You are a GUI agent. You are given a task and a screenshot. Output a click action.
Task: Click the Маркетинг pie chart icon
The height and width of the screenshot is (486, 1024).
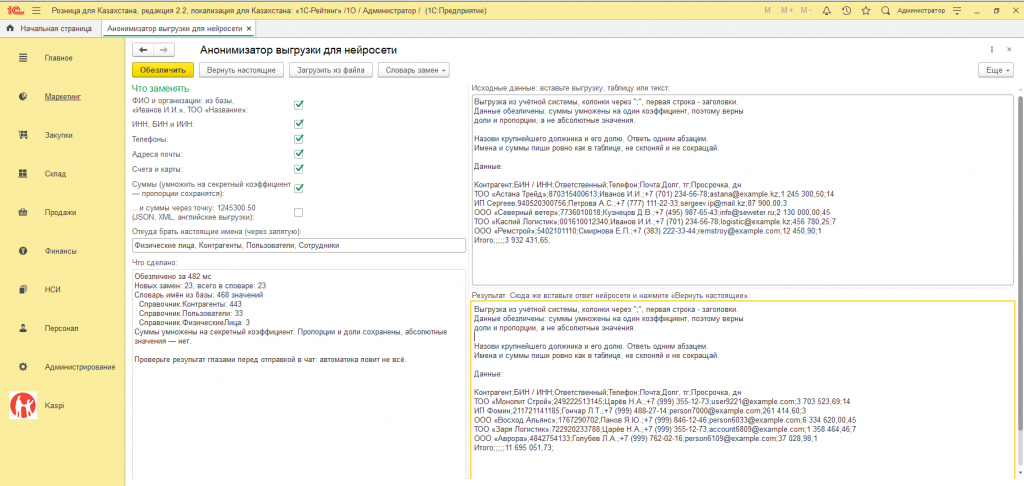click(23, 97)
